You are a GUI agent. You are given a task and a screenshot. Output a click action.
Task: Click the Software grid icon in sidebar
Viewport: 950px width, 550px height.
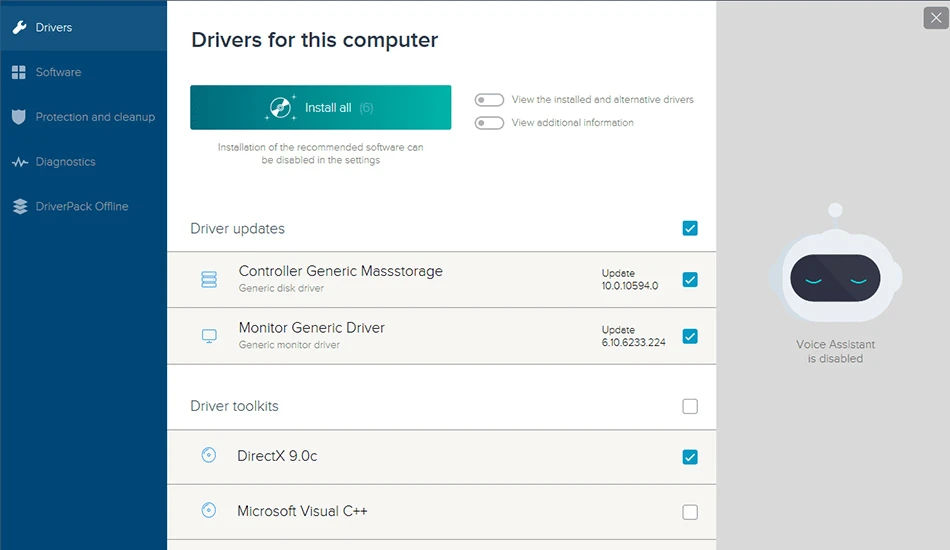(x=19, y=72)
